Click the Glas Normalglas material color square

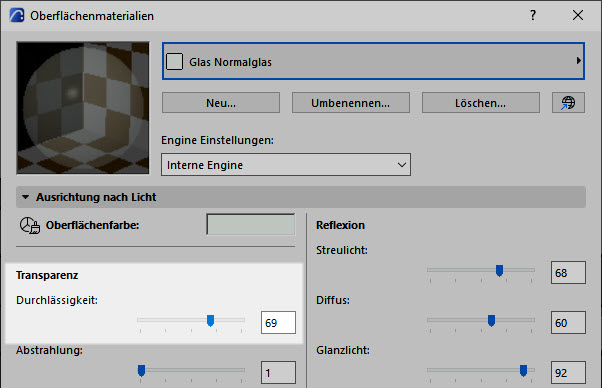174,61
